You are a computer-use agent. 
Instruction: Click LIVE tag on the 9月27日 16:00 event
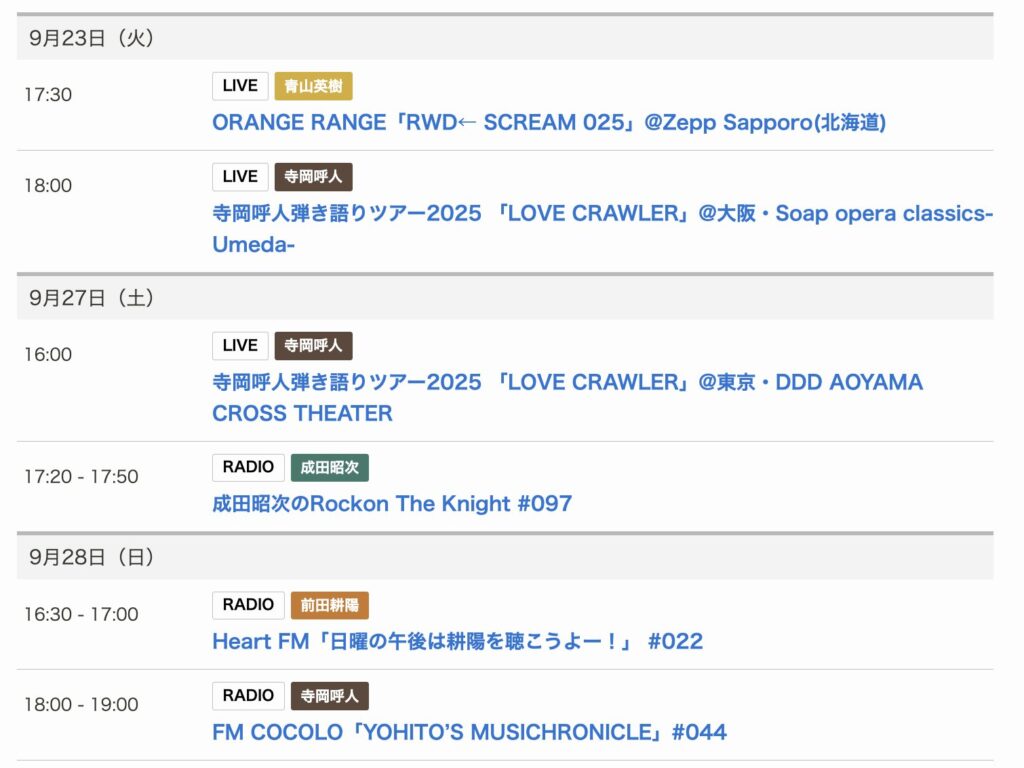point(240,346)
